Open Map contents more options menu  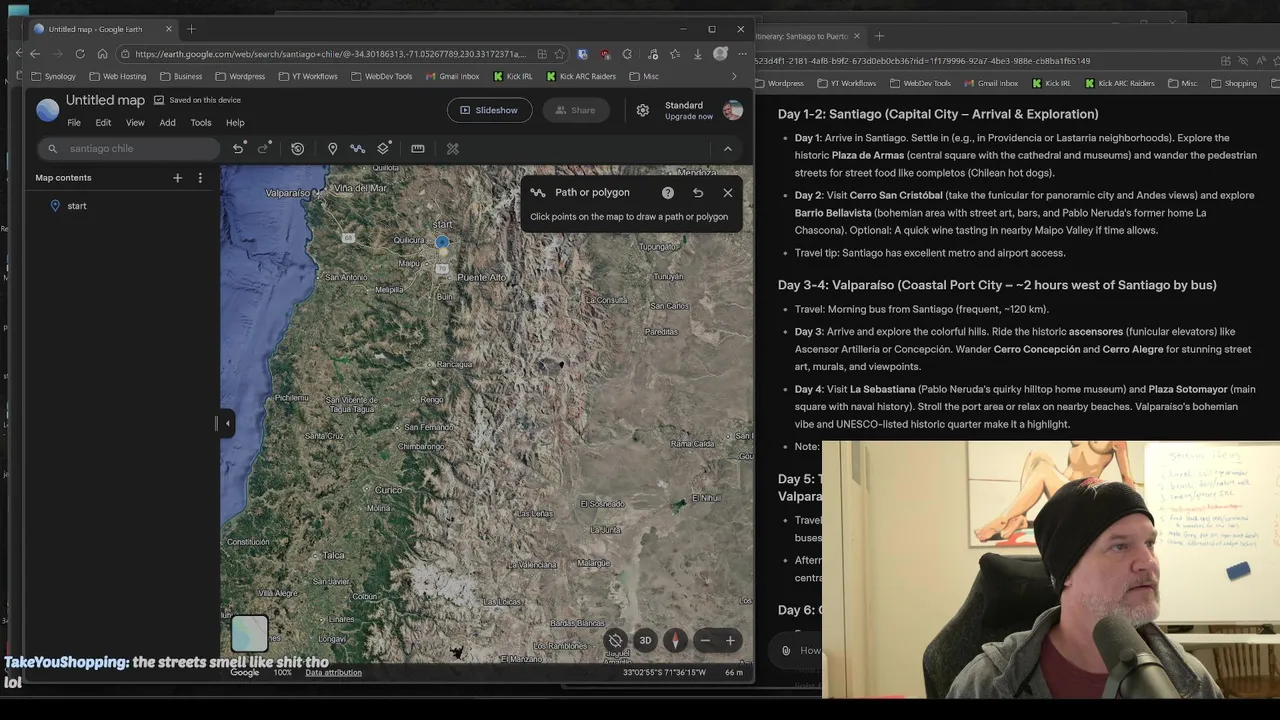pyautogui.click(x=200, y=178)
